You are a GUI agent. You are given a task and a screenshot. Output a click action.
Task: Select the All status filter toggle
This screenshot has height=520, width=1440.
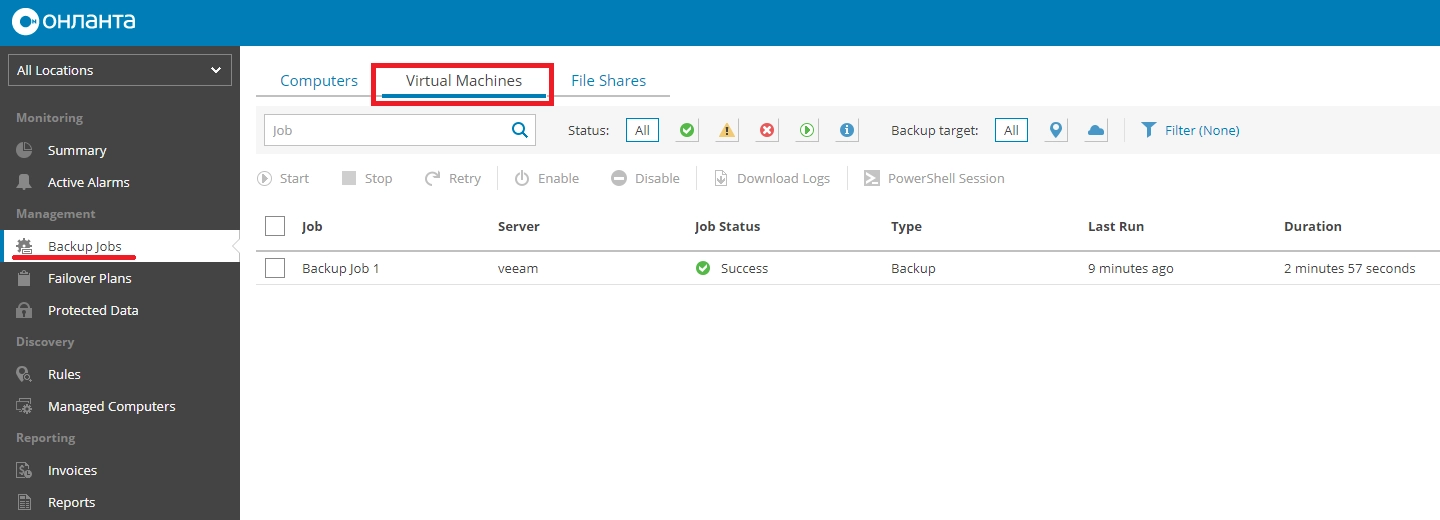(642, 130)
